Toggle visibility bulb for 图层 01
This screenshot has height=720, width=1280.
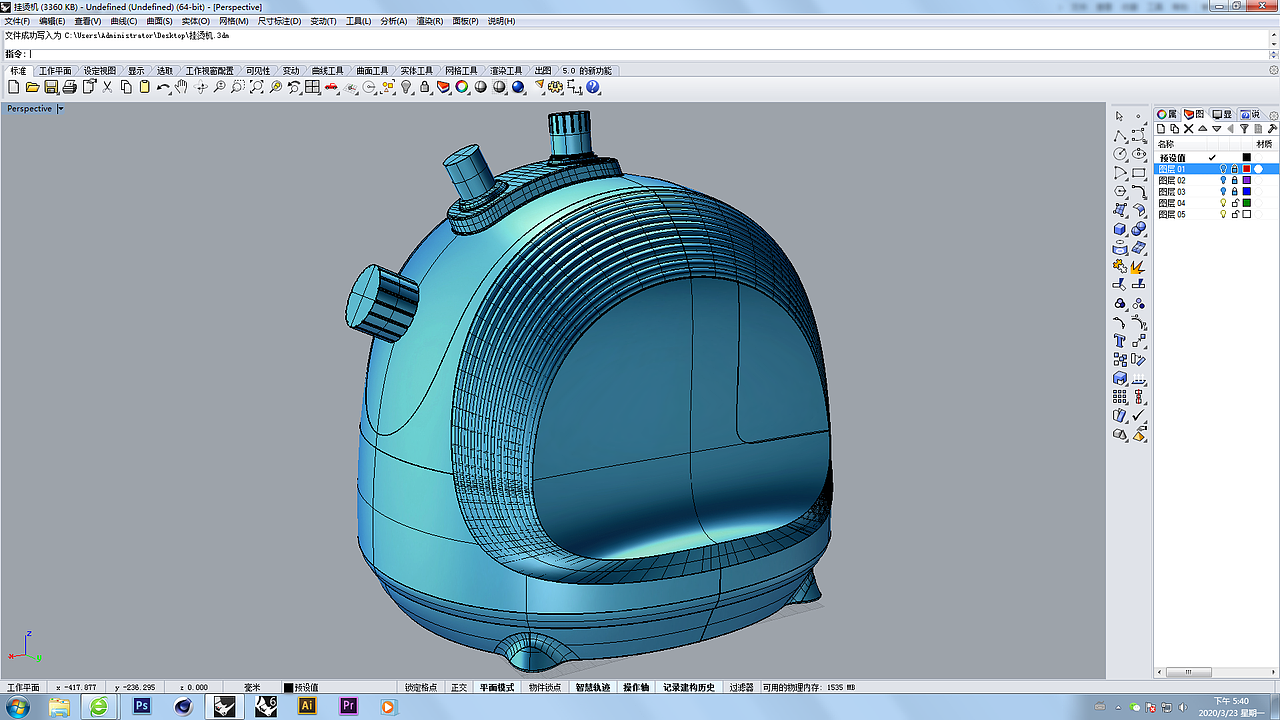click(x=1223, y=169)
